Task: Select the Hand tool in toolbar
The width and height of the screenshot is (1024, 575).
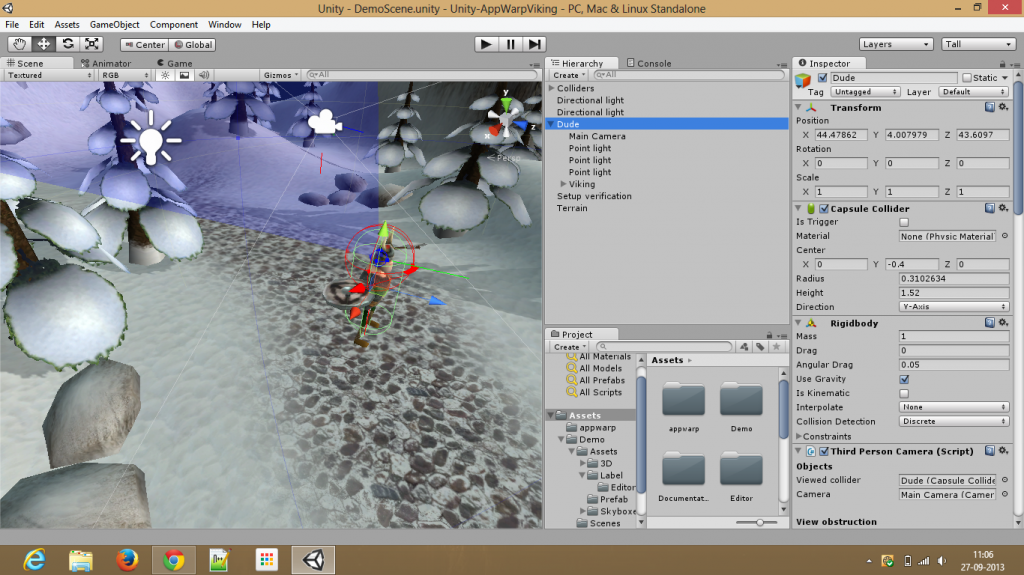Action: pos(20,44)
